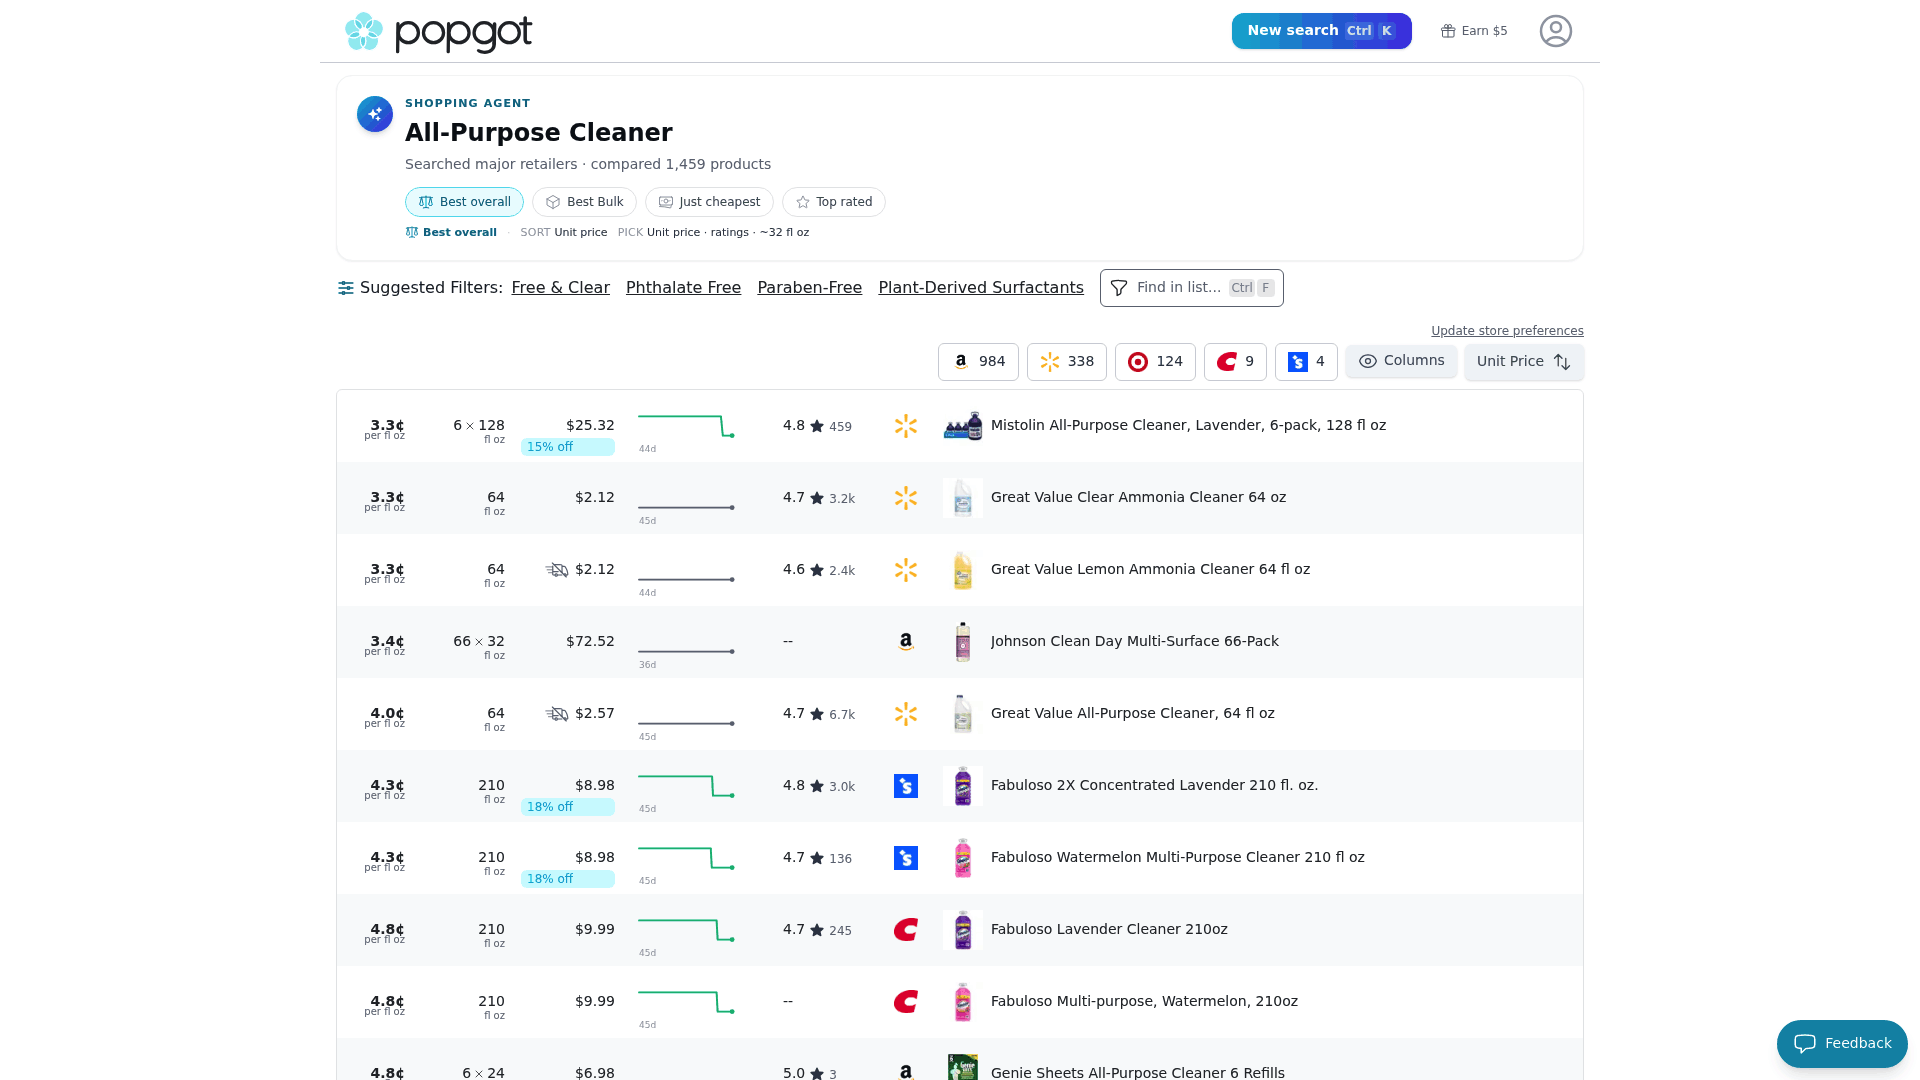Screen dimensions: 1920x1080
Task: Click Mistolin 6-pack product thumbnail
Action: (963, 426)
